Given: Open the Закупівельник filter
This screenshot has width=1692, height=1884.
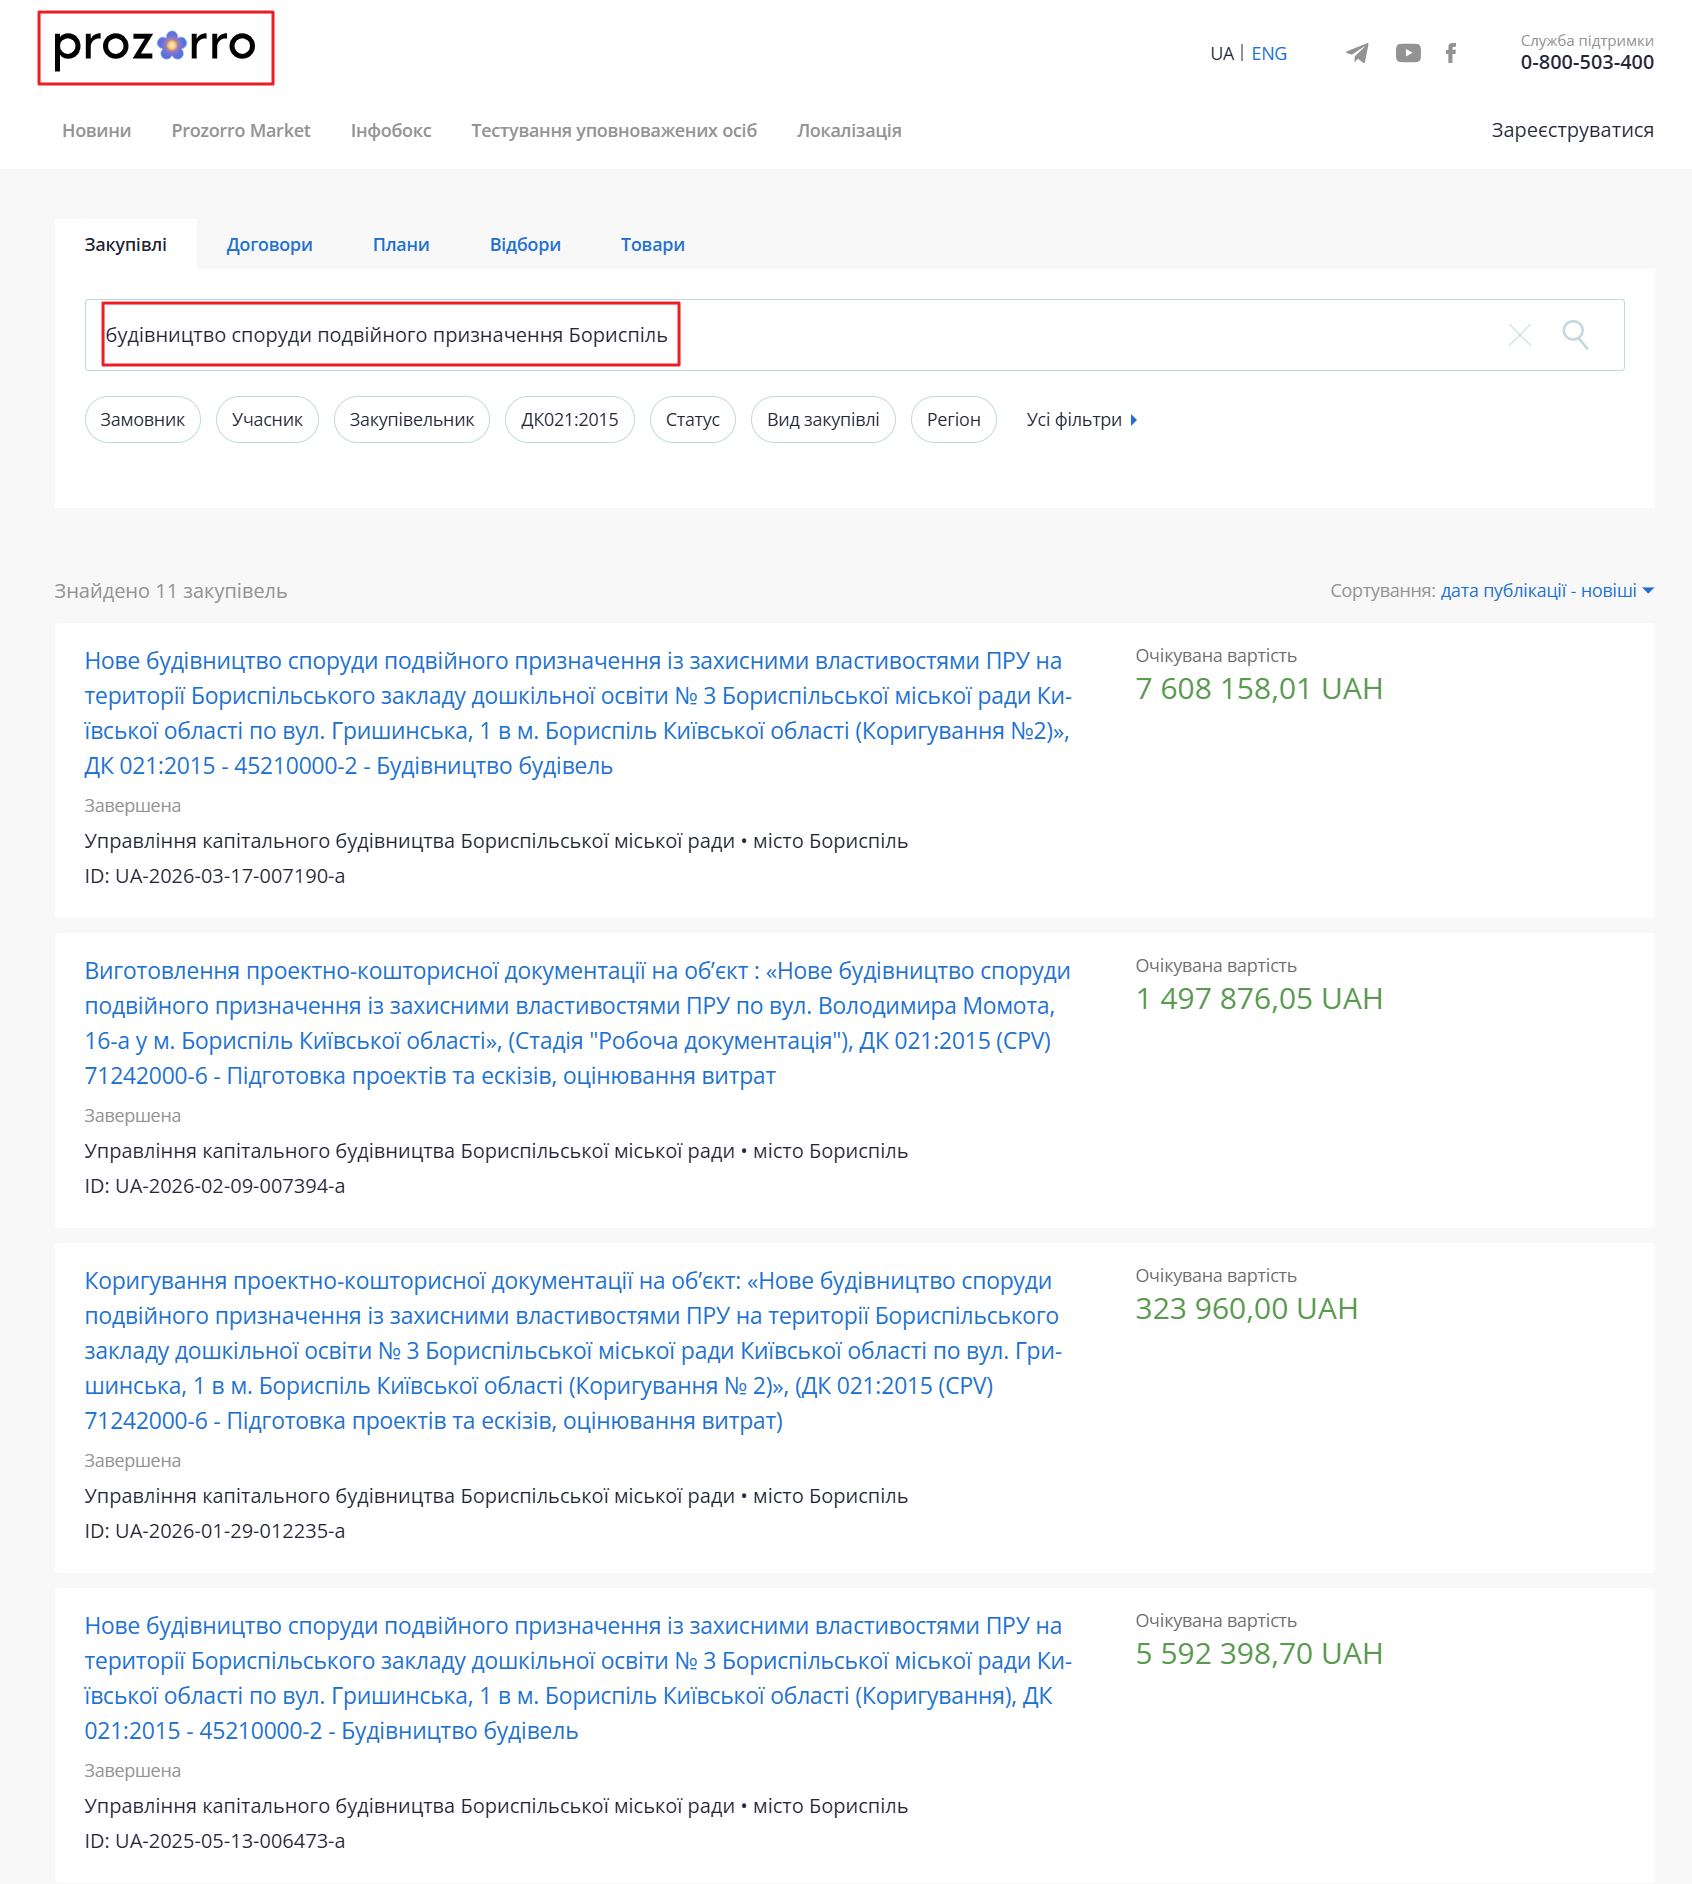Looking at the screenshot, I should [x=412, y=420].
